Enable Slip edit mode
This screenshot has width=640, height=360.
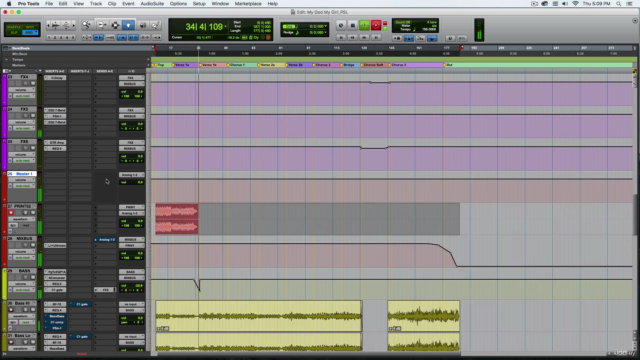[x=13, y=32]
